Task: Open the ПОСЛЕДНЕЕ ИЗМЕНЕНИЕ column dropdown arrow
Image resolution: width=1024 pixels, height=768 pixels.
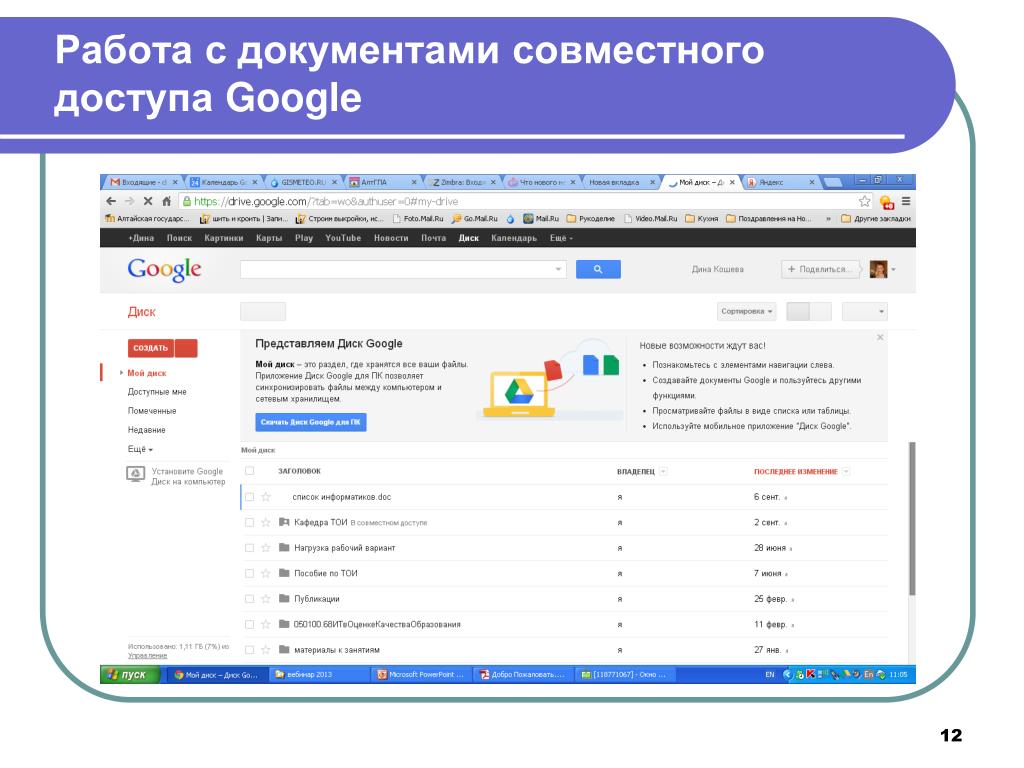Action: (846, 472)
